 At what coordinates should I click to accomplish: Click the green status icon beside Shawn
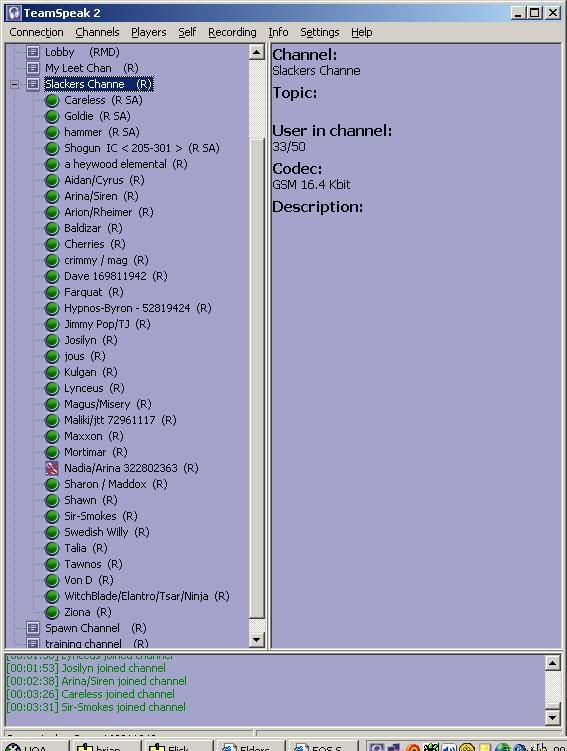52,500
